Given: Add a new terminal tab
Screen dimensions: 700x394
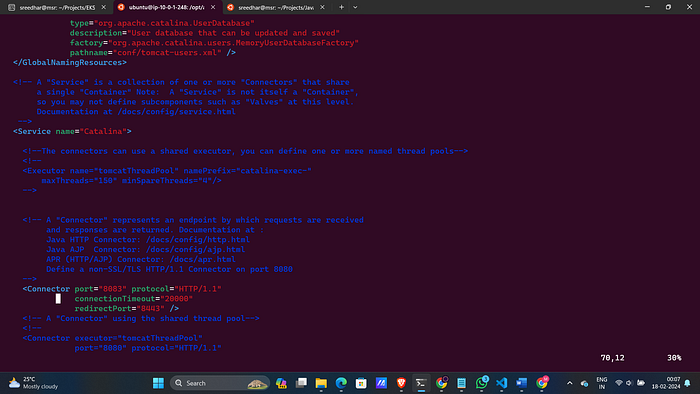Looking at the screenshot, I should point(341,7).
